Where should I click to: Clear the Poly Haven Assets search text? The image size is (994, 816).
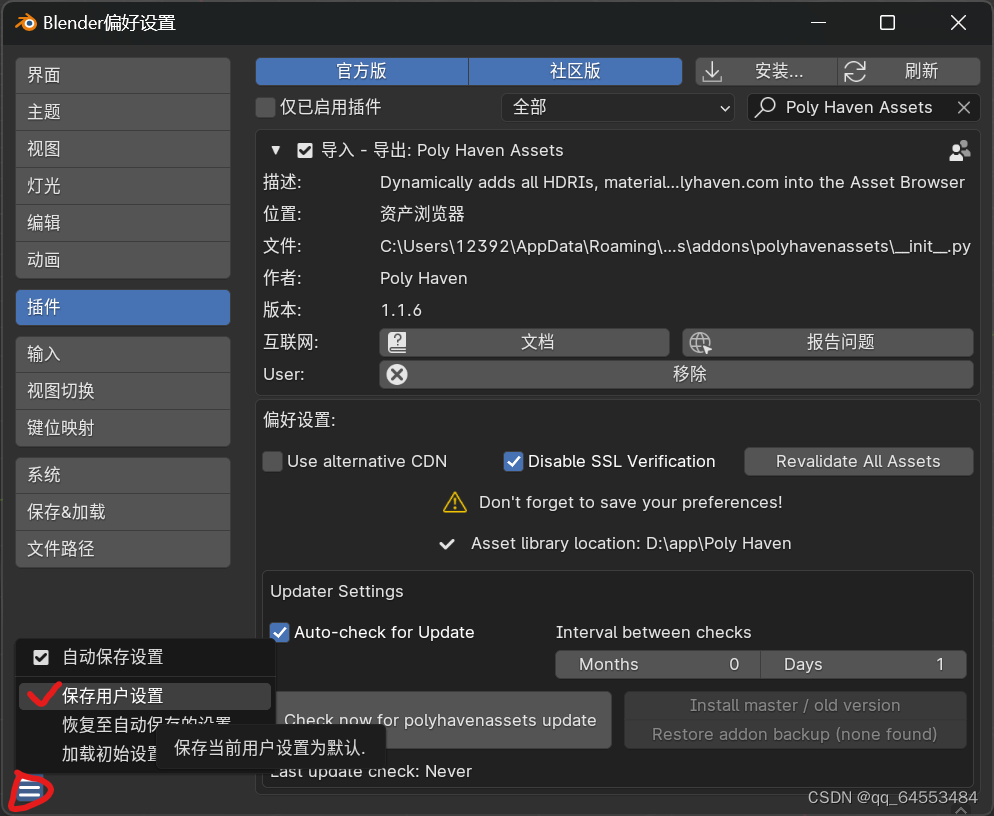point(963,107)
